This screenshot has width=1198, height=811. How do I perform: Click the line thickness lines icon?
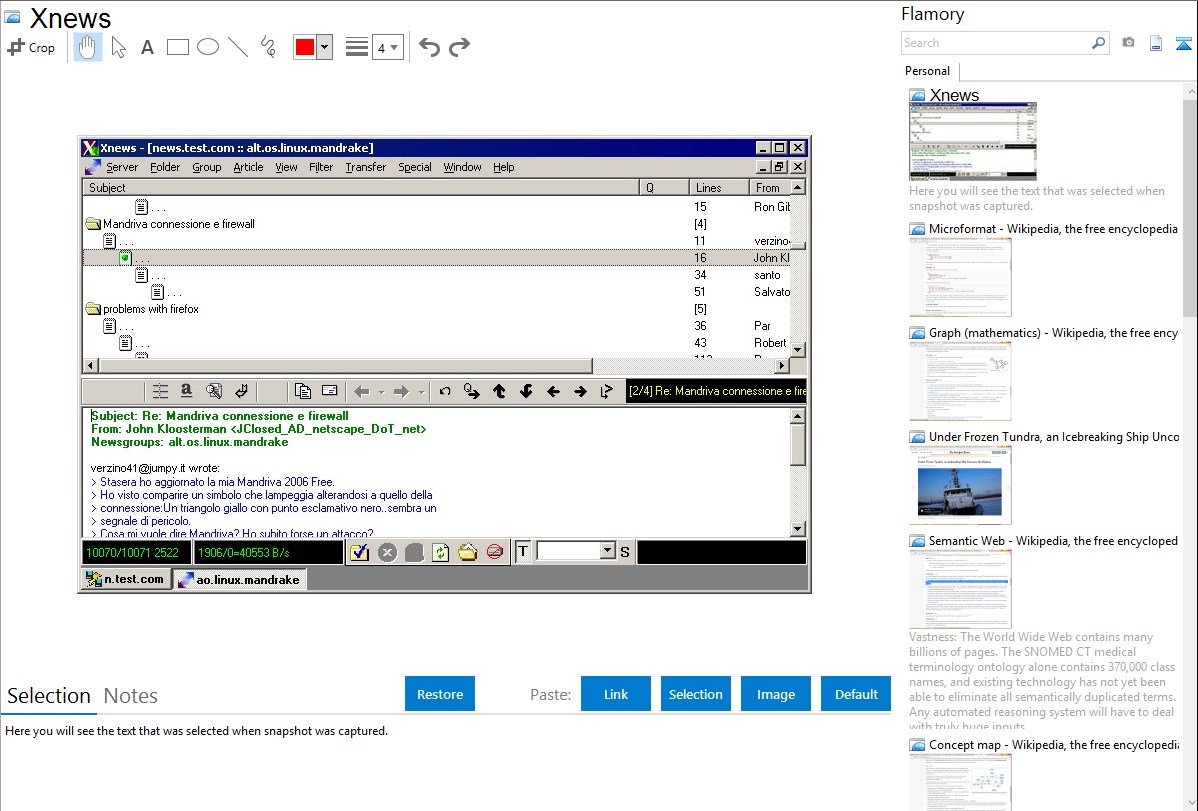tap(357, 47)
